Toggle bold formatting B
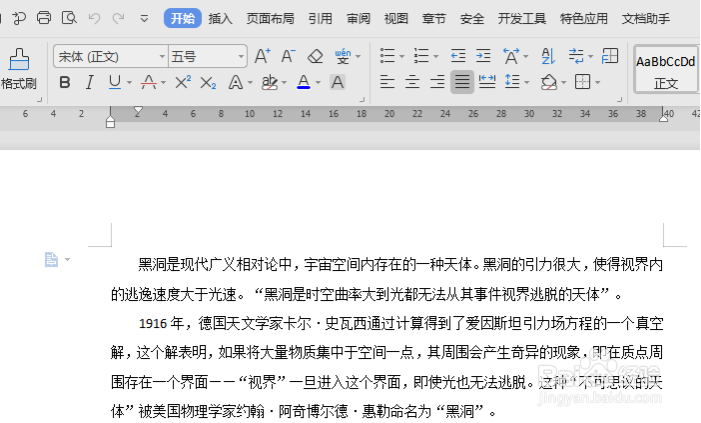 (x=65, y=82)
